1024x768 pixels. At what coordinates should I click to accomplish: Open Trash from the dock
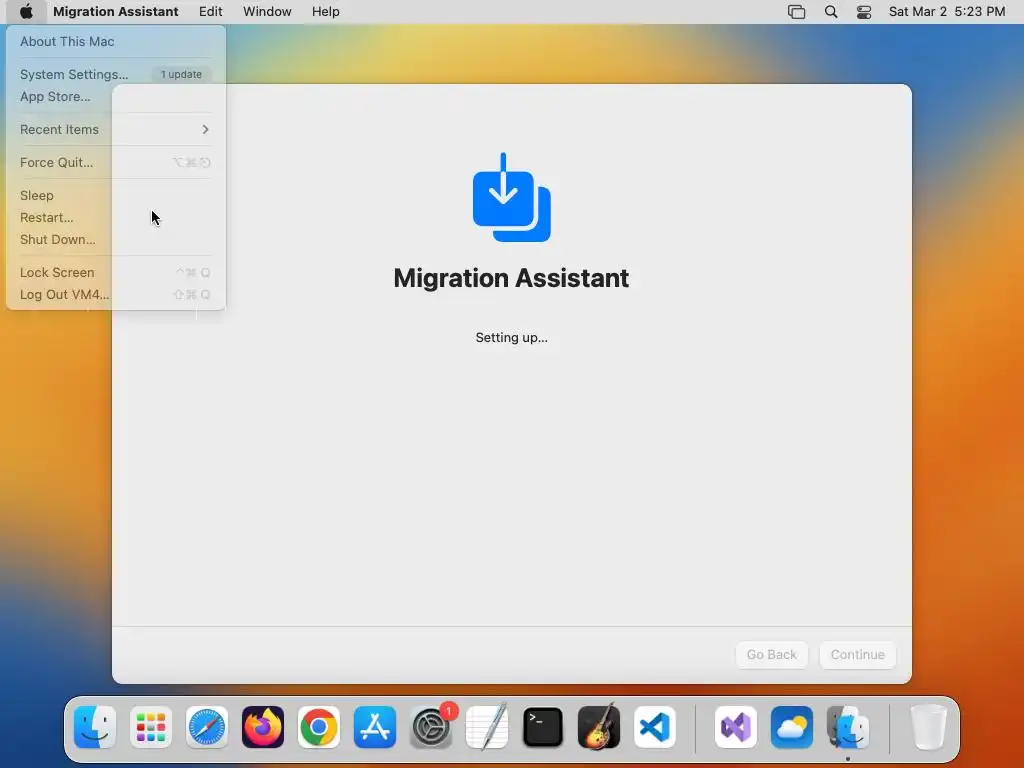click(928, 727)
